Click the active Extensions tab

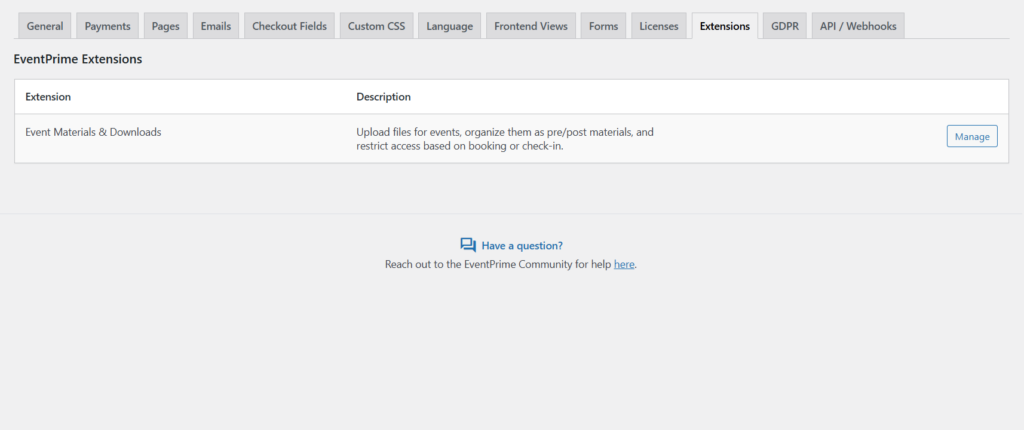coord(724,26)
